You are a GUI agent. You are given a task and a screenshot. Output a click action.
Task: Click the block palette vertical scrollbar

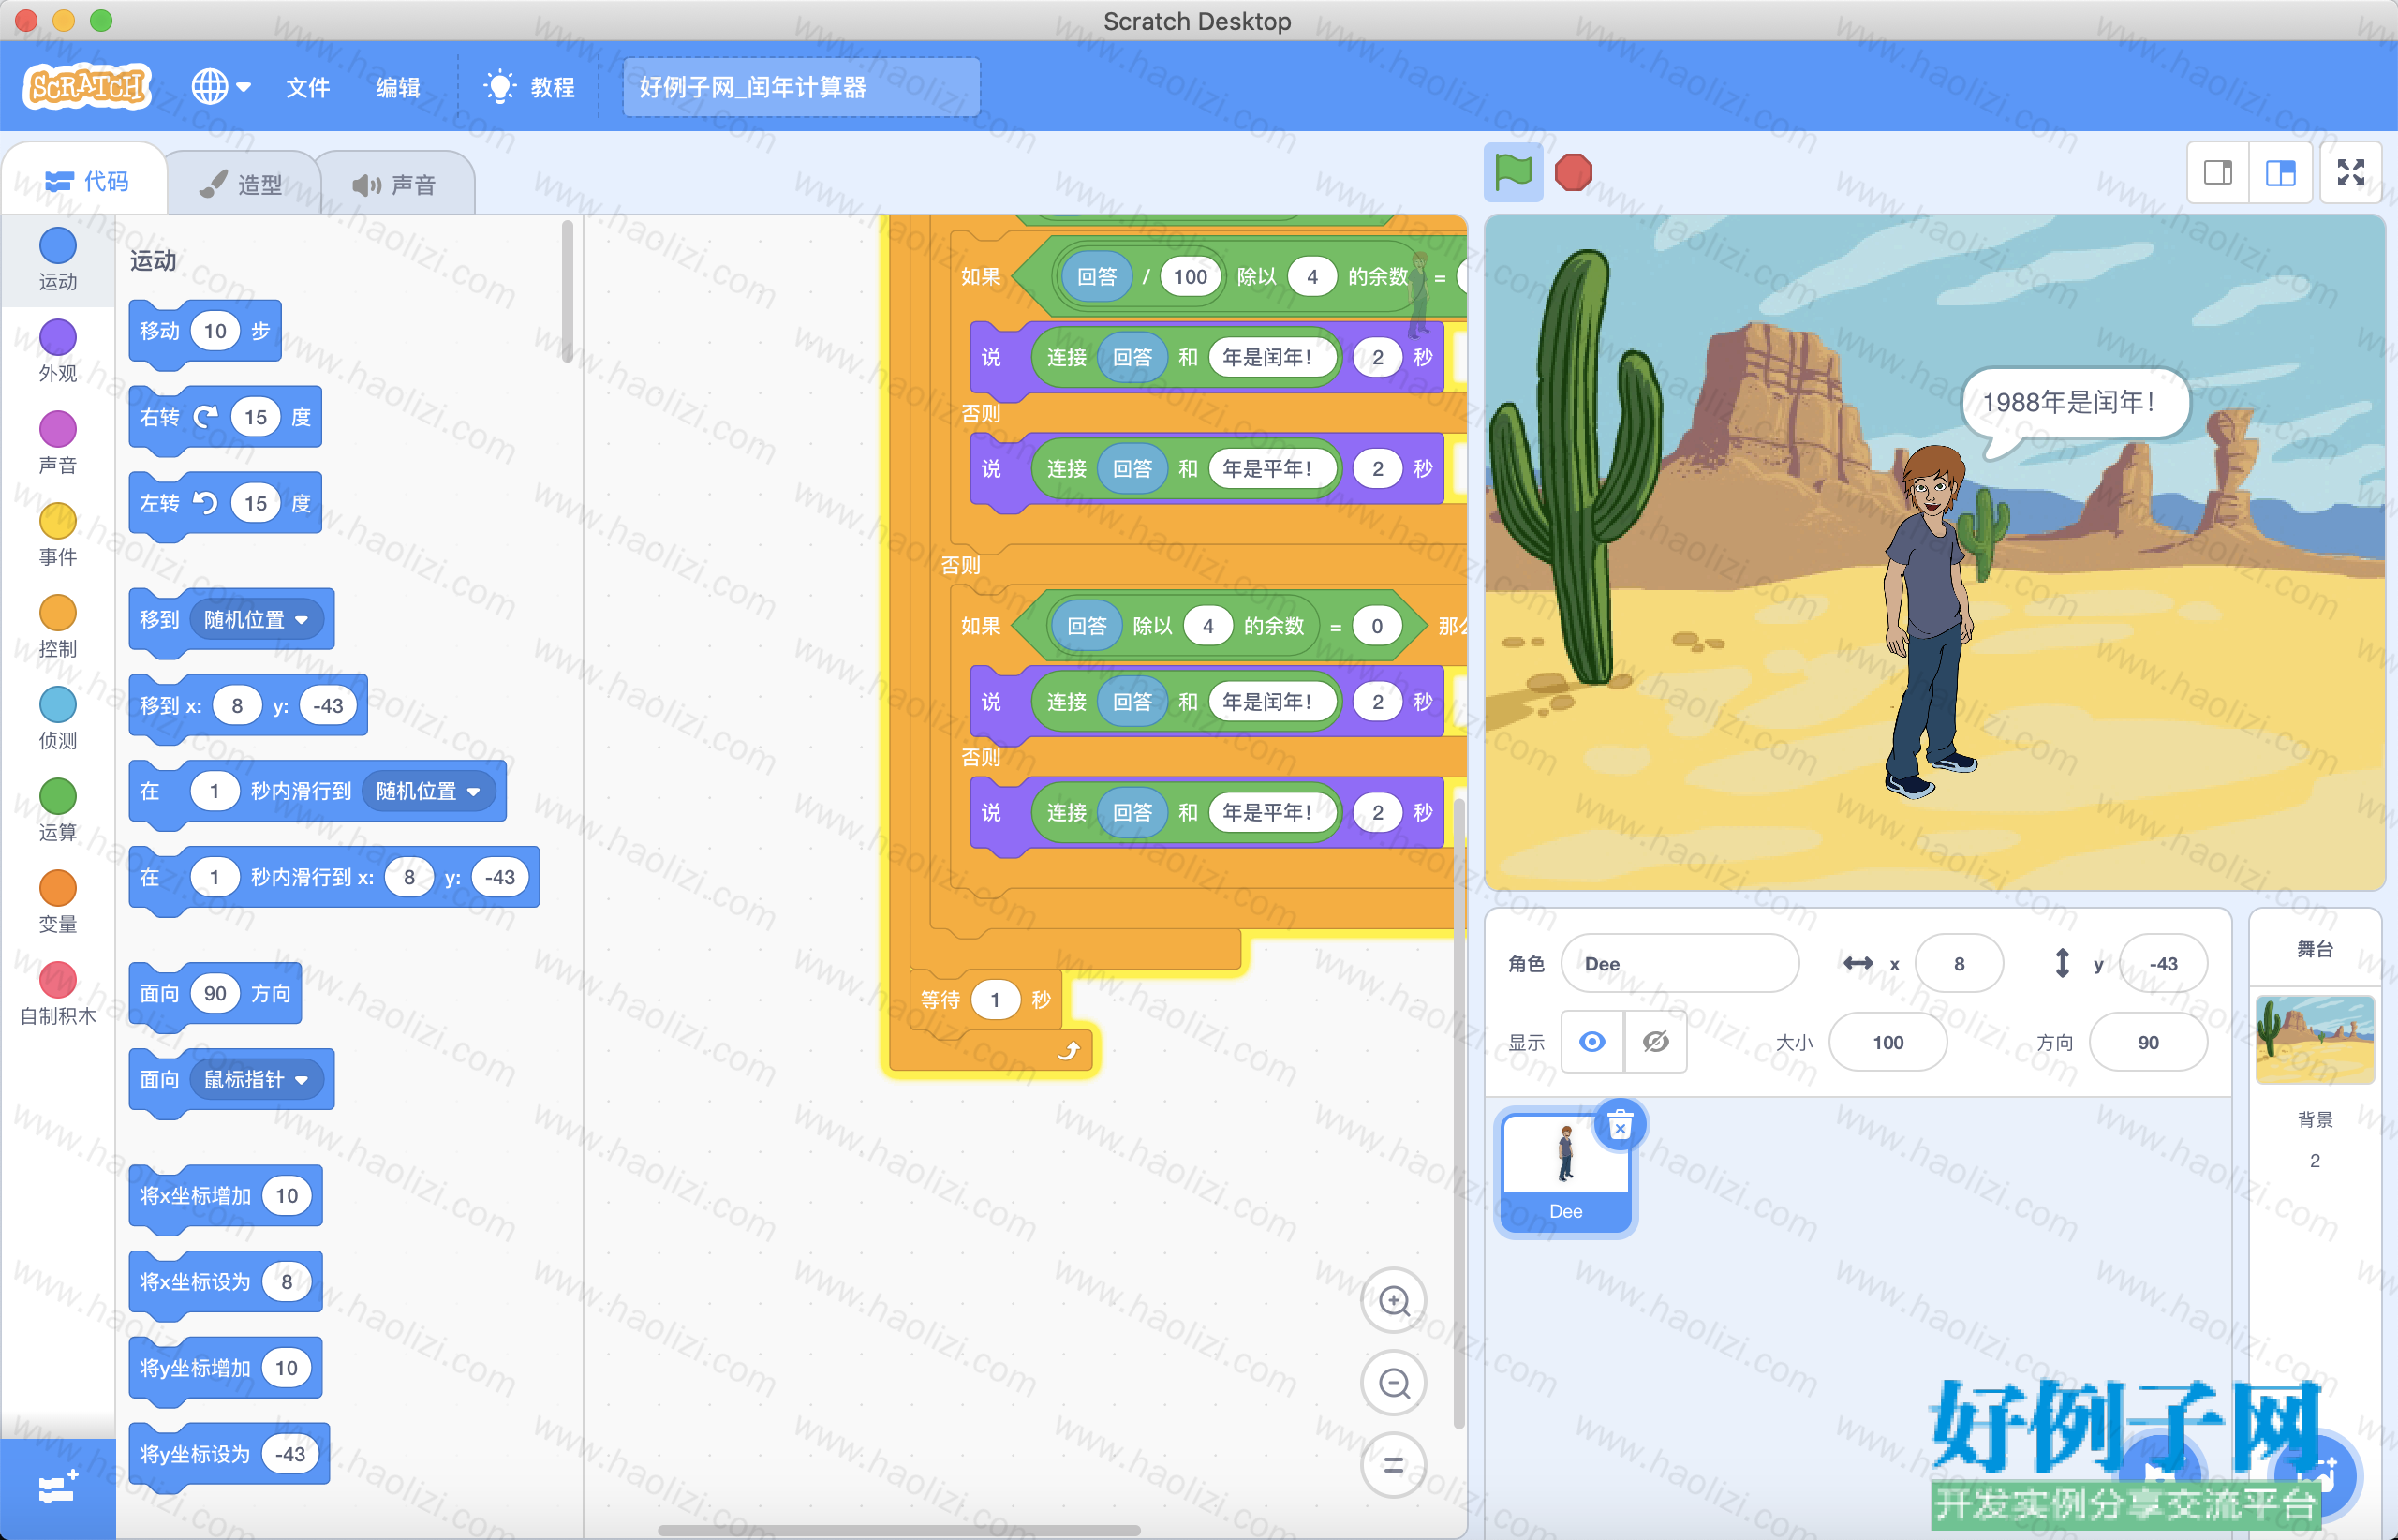click(567, 290)
